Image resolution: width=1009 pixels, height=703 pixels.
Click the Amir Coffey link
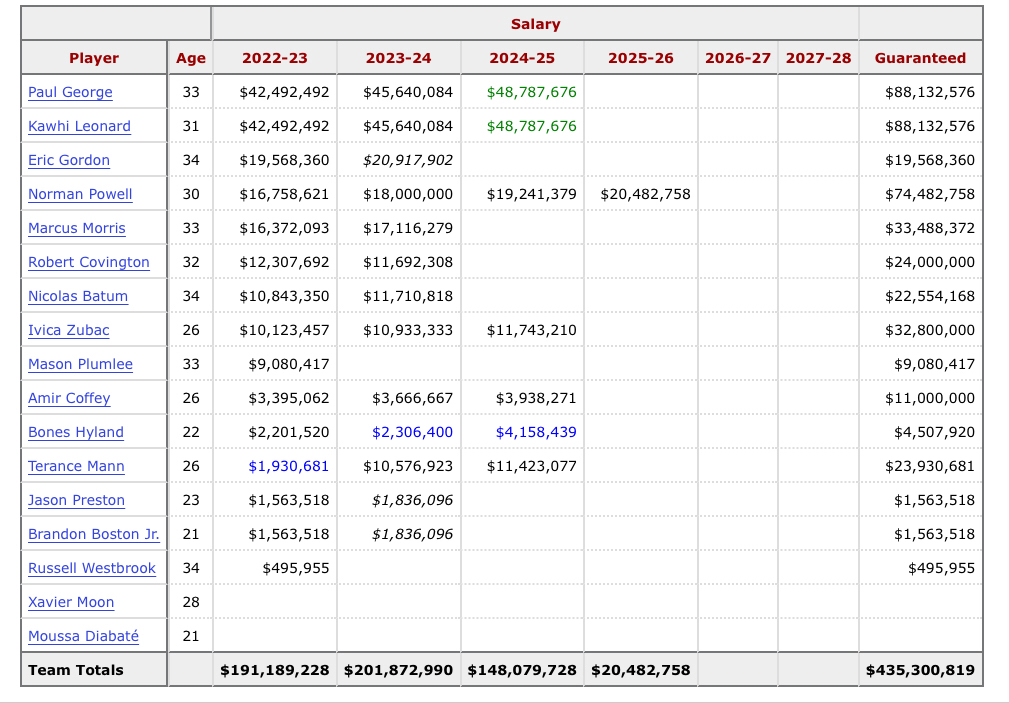69,398
